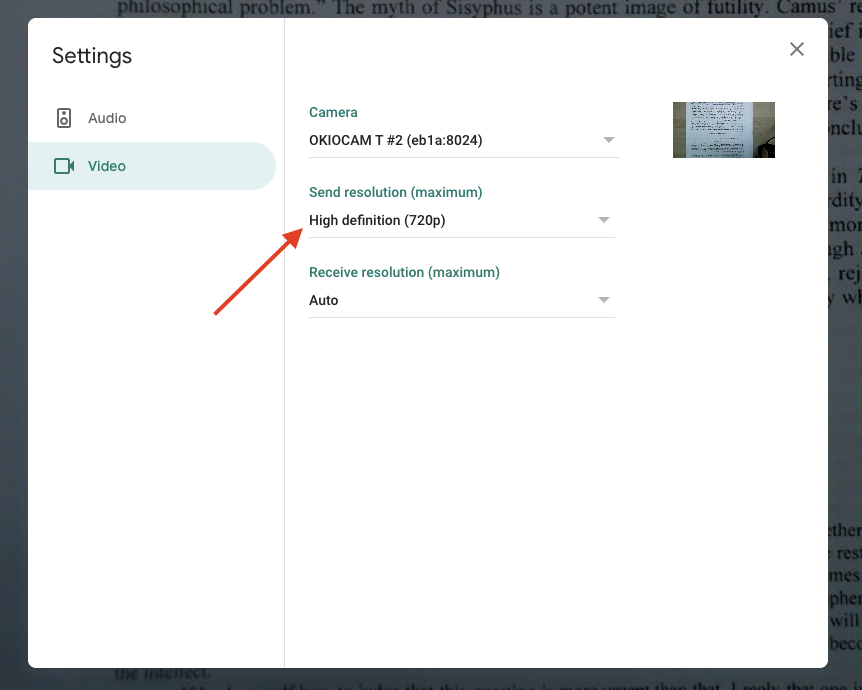Click the video camera icon in sidebar

[64, 166]
